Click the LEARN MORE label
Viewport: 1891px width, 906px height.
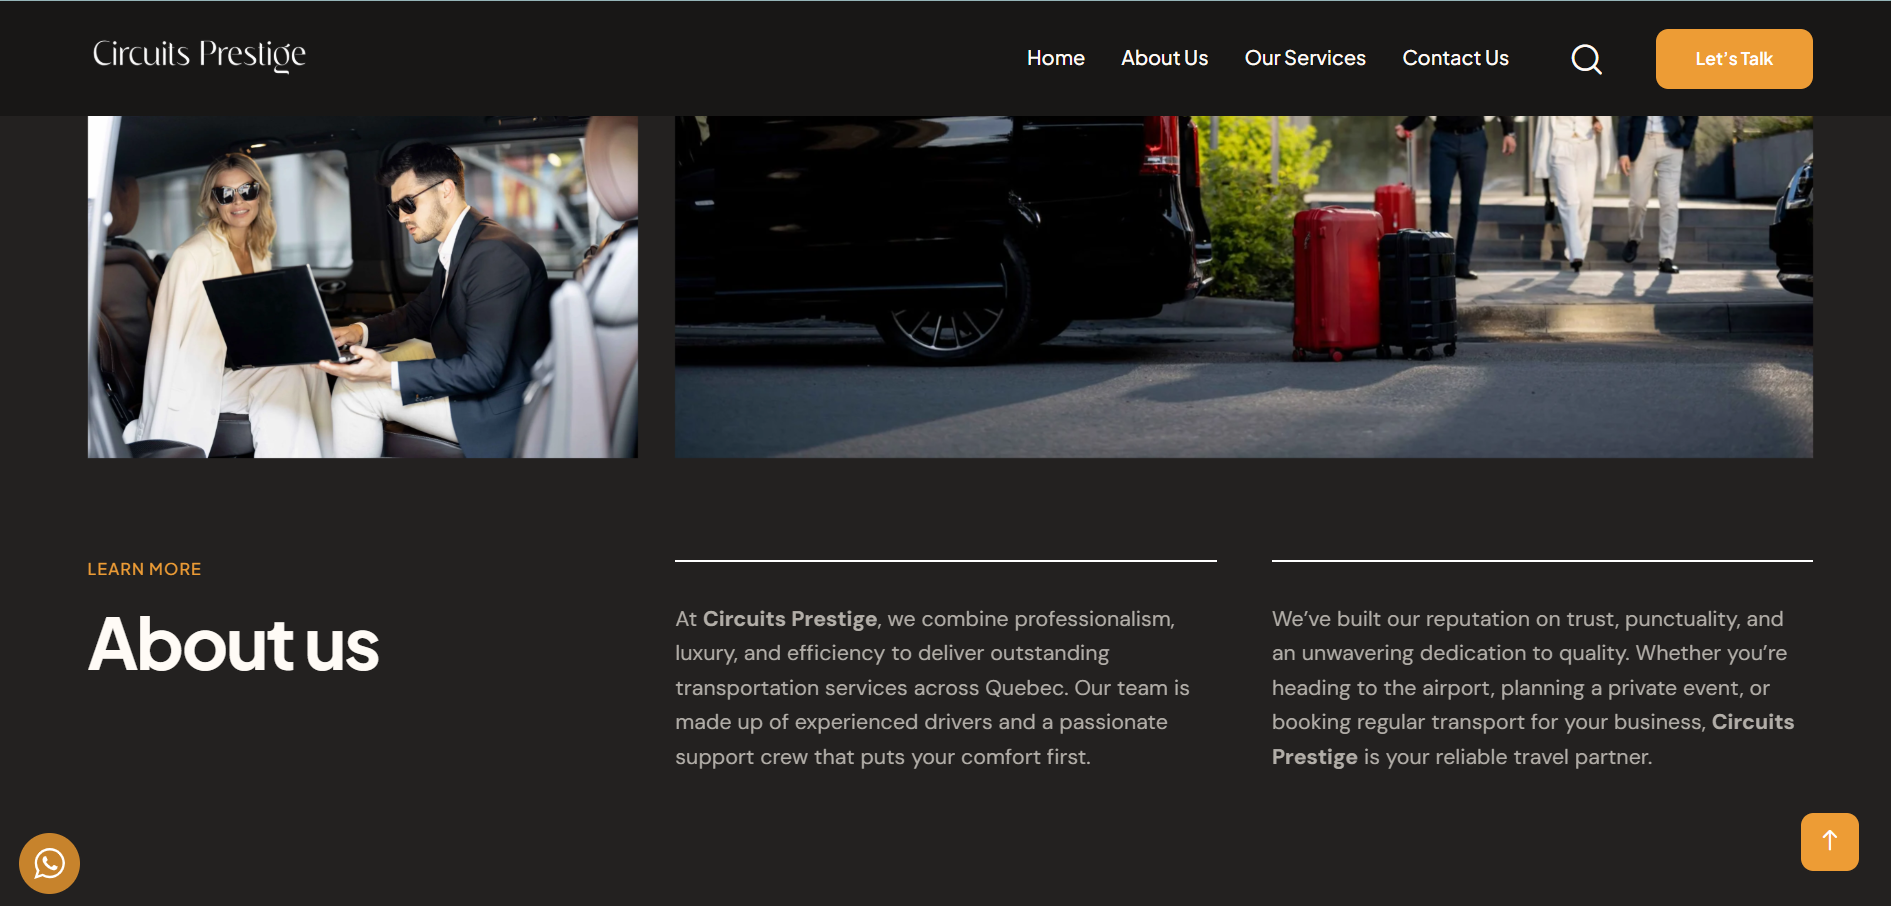click(144, 569)
